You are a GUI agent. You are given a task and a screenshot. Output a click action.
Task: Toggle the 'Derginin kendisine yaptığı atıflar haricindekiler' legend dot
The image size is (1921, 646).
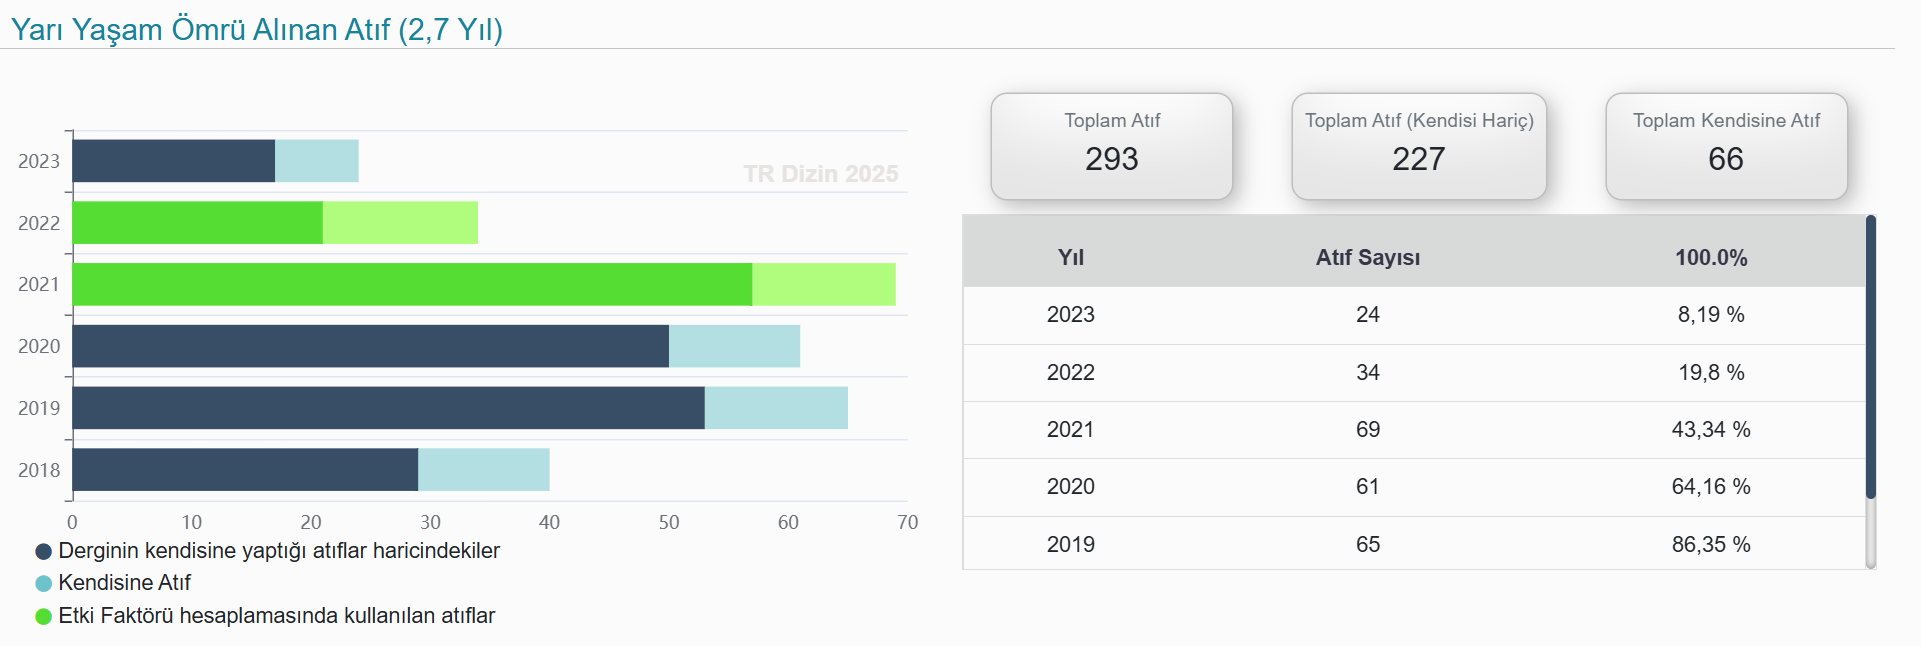(x=43, y=552)
